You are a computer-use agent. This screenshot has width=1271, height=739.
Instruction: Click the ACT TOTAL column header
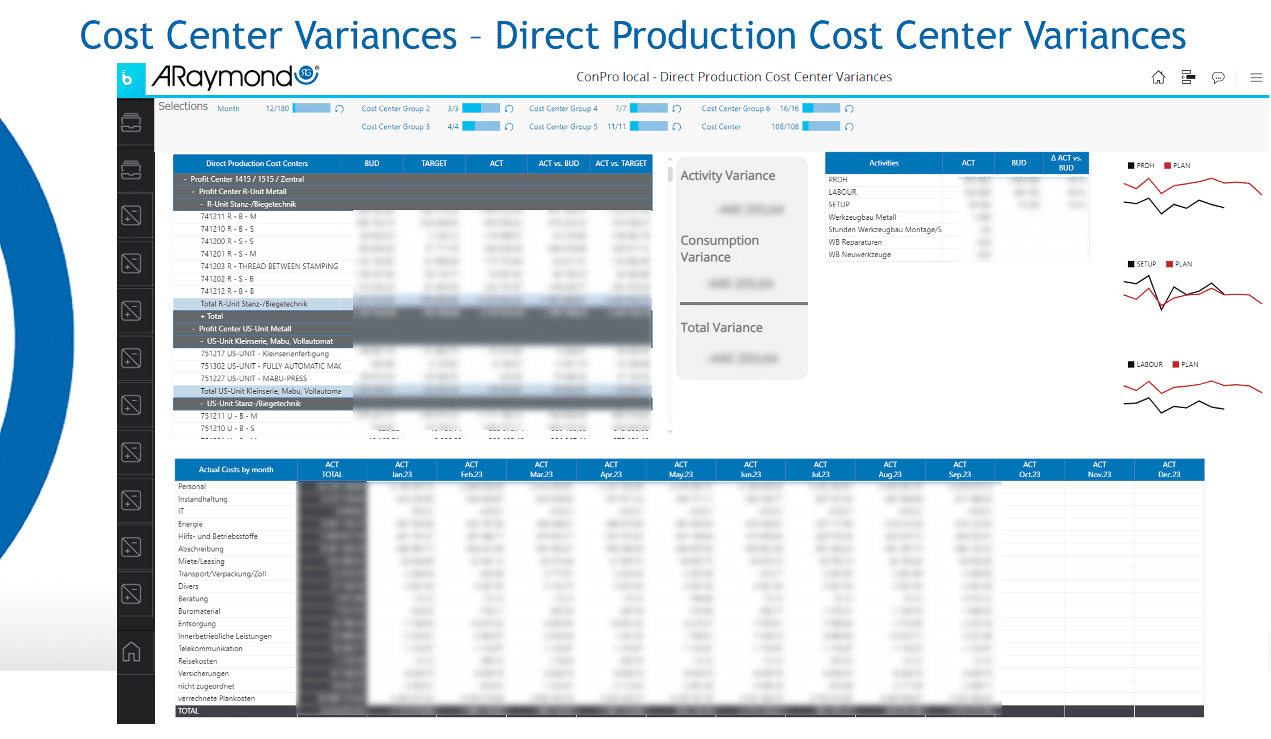(x=332, y=469)
